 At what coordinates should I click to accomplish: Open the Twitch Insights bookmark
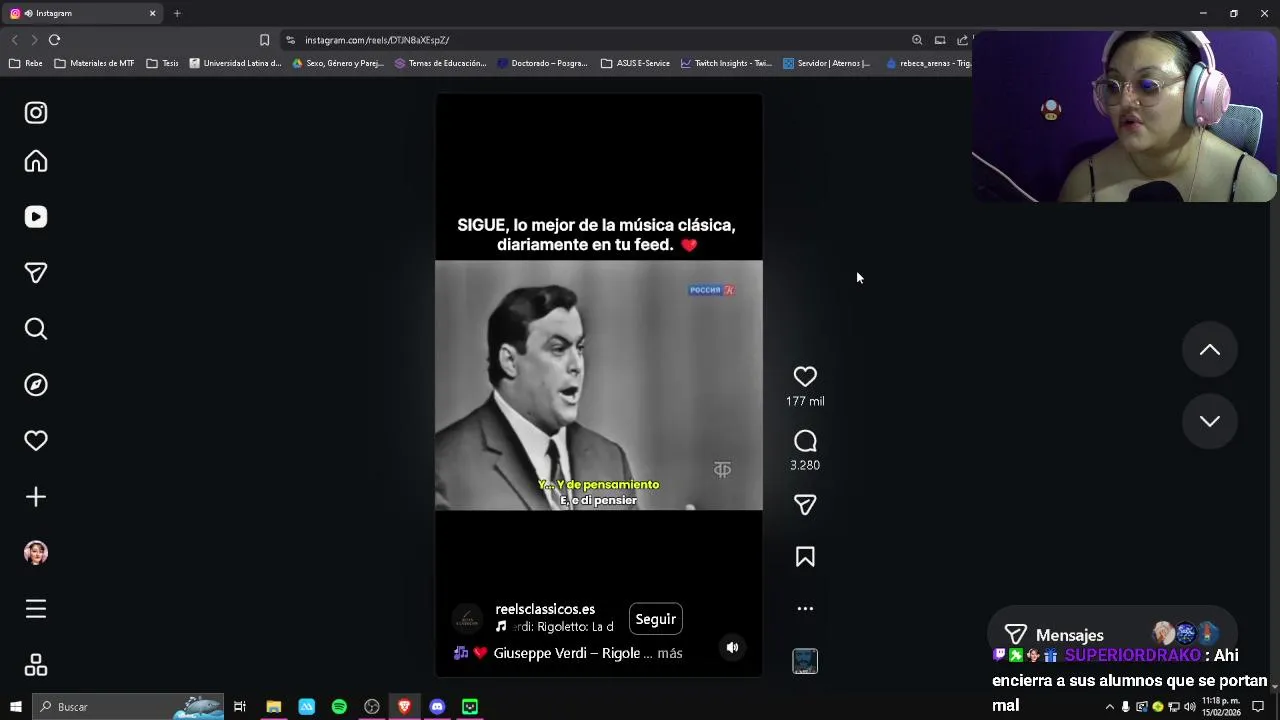[726, 63]
